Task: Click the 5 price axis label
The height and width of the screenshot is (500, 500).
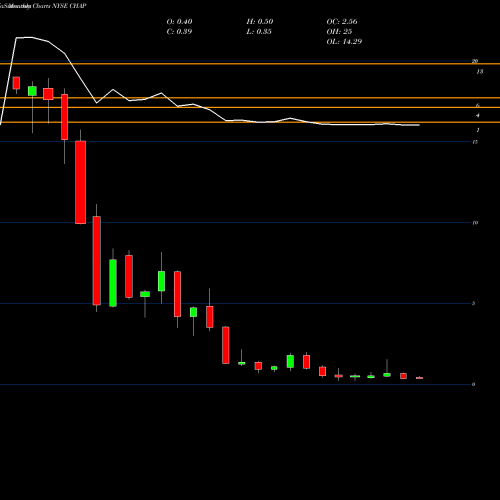Action: point(474,303)
